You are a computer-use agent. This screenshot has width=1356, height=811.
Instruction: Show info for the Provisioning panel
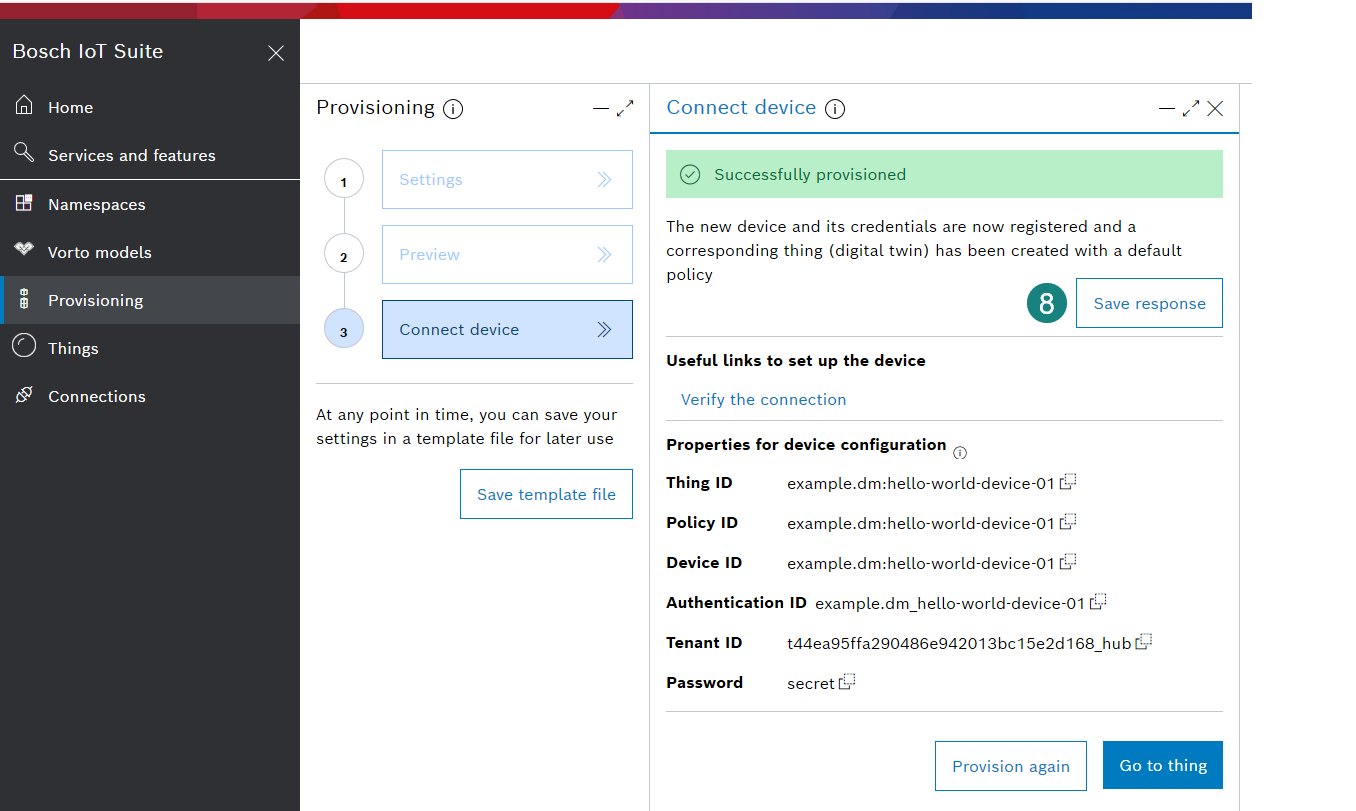click(x=453, y=109)
